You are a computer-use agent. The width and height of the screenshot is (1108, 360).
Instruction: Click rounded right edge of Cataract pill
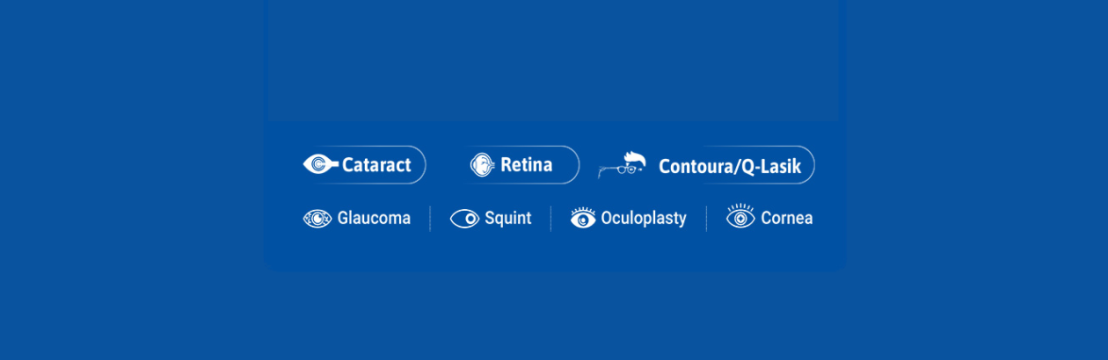coord(420,165)
